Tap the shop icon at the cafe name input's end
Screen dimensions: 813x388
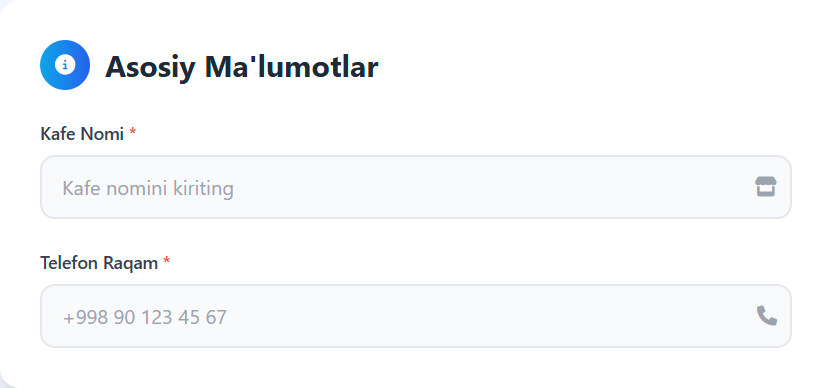pos(765,187)
